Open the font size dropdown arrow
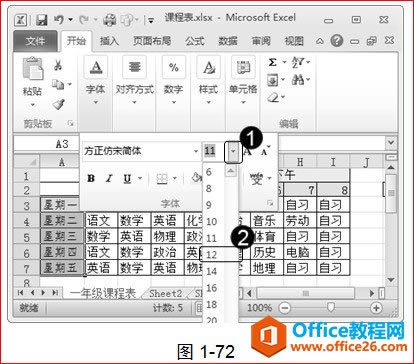The width and height of the screenshot is (414, 364). click(233, 152)
